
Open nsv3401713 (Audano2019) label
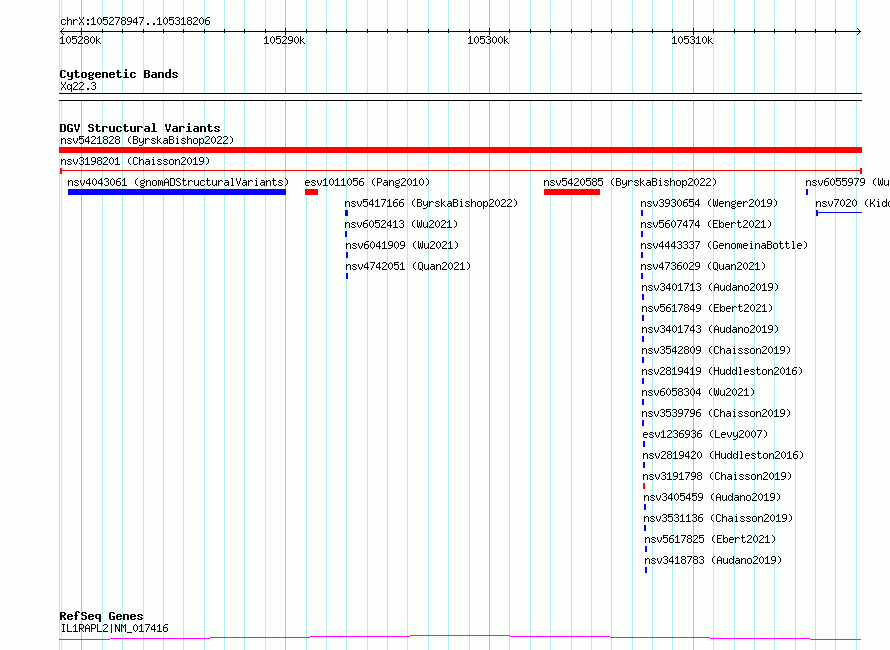pos(710,287)
